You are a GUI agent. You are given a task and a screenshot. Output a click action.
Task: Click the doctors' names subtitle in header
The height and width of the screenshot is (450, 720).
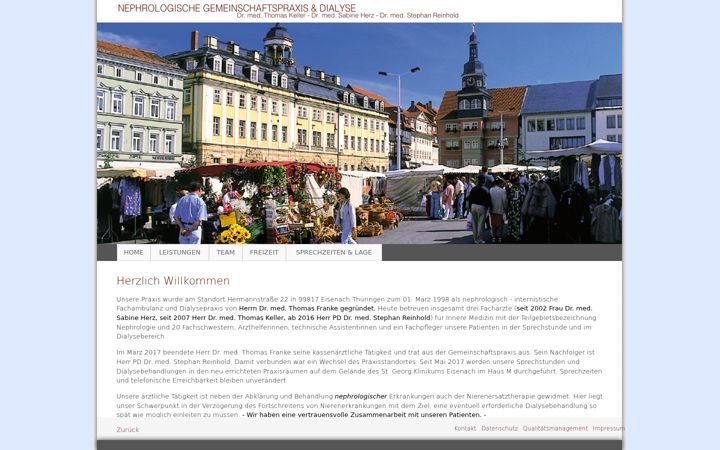(x=348, y=16)
